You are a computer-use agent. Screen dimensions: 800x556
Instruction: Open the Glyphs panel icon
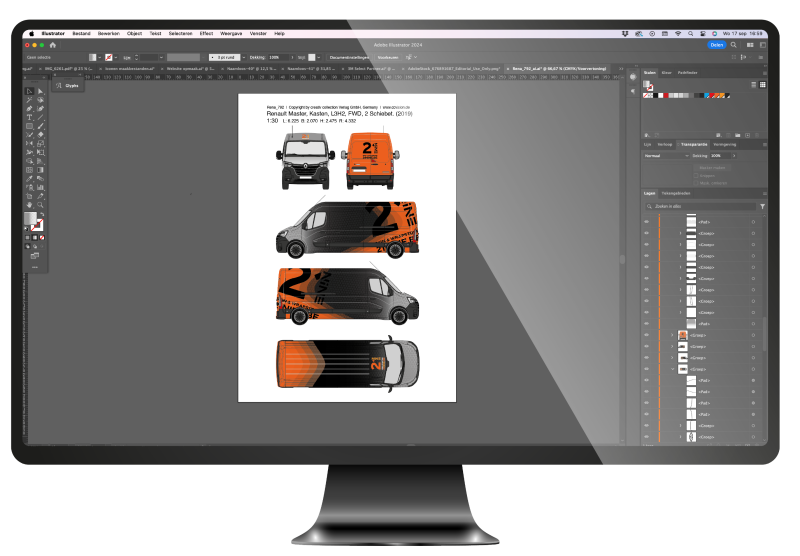(59, 86)
